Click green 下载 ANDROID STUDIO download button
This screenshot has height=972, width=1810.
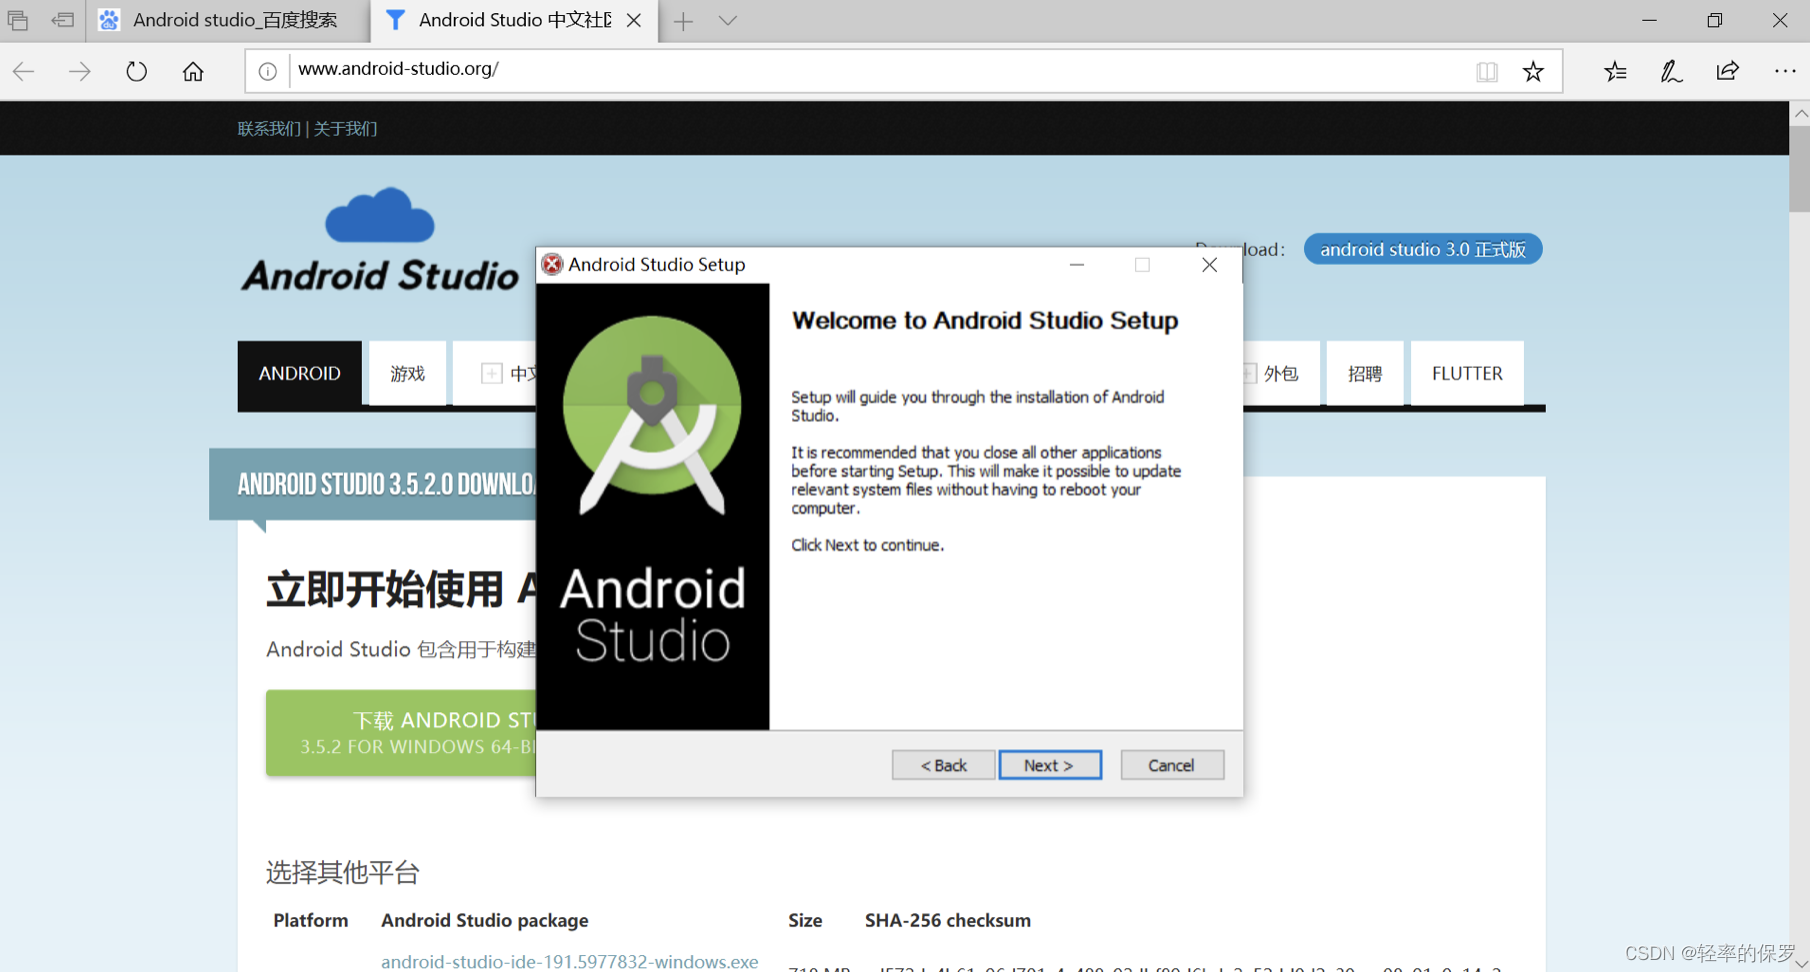tap(401, 732)
